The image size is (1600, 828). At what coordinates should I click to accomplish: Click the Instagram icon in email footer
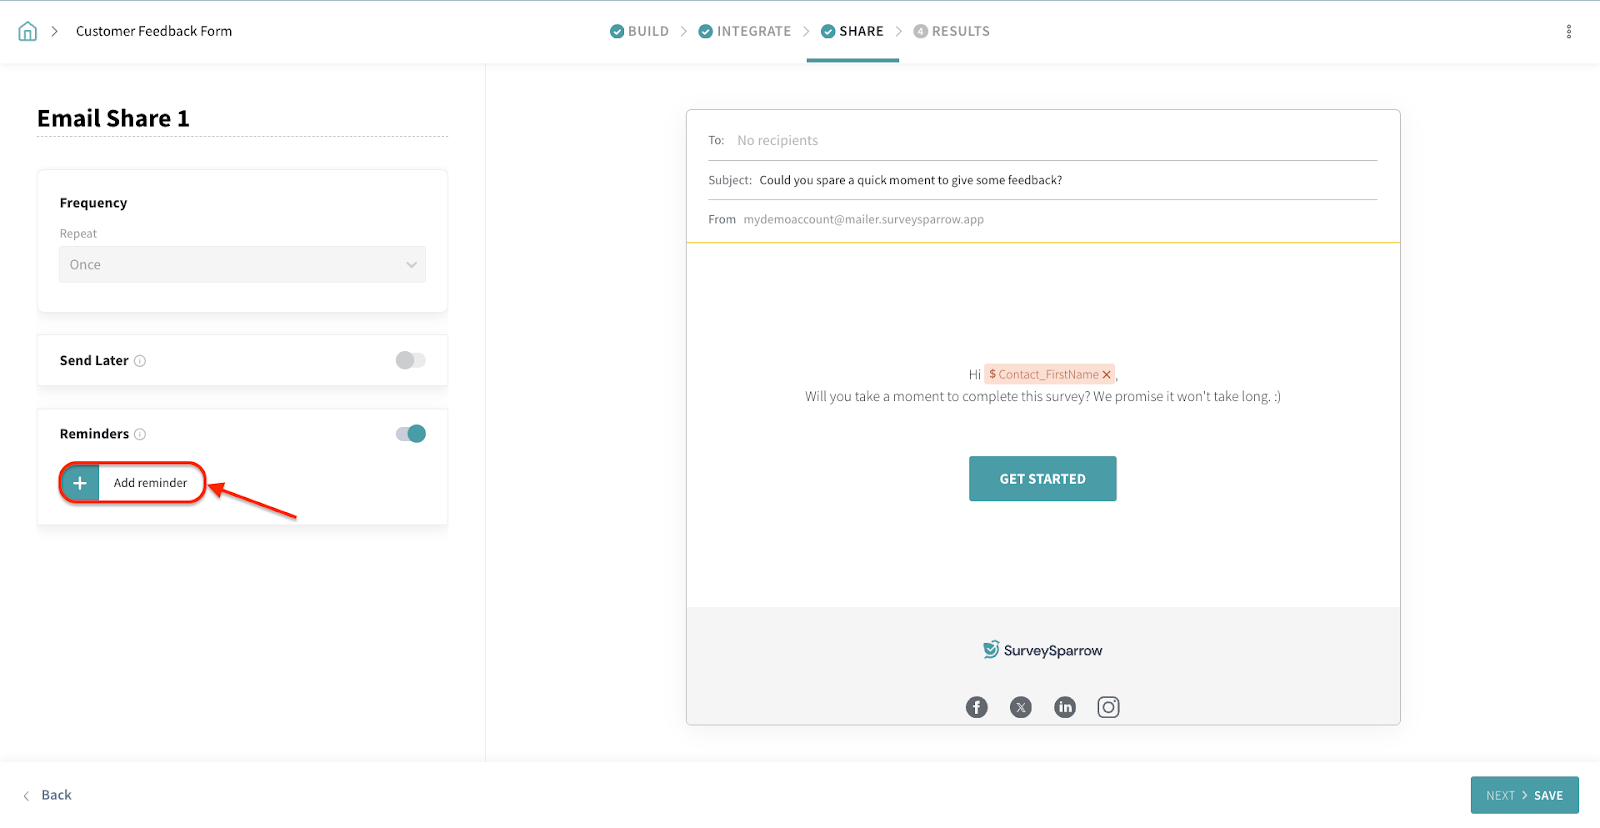click(1108, 707)
